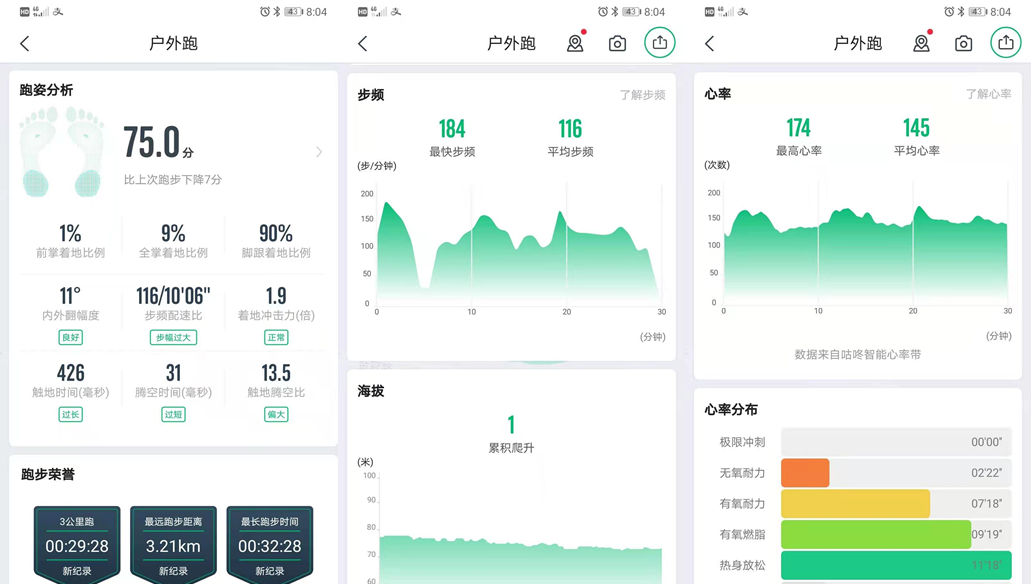The width and height of the screenshot is (1031, 584).
Task: Open route map icon on middle screen
Action: [x=575, y=42]
